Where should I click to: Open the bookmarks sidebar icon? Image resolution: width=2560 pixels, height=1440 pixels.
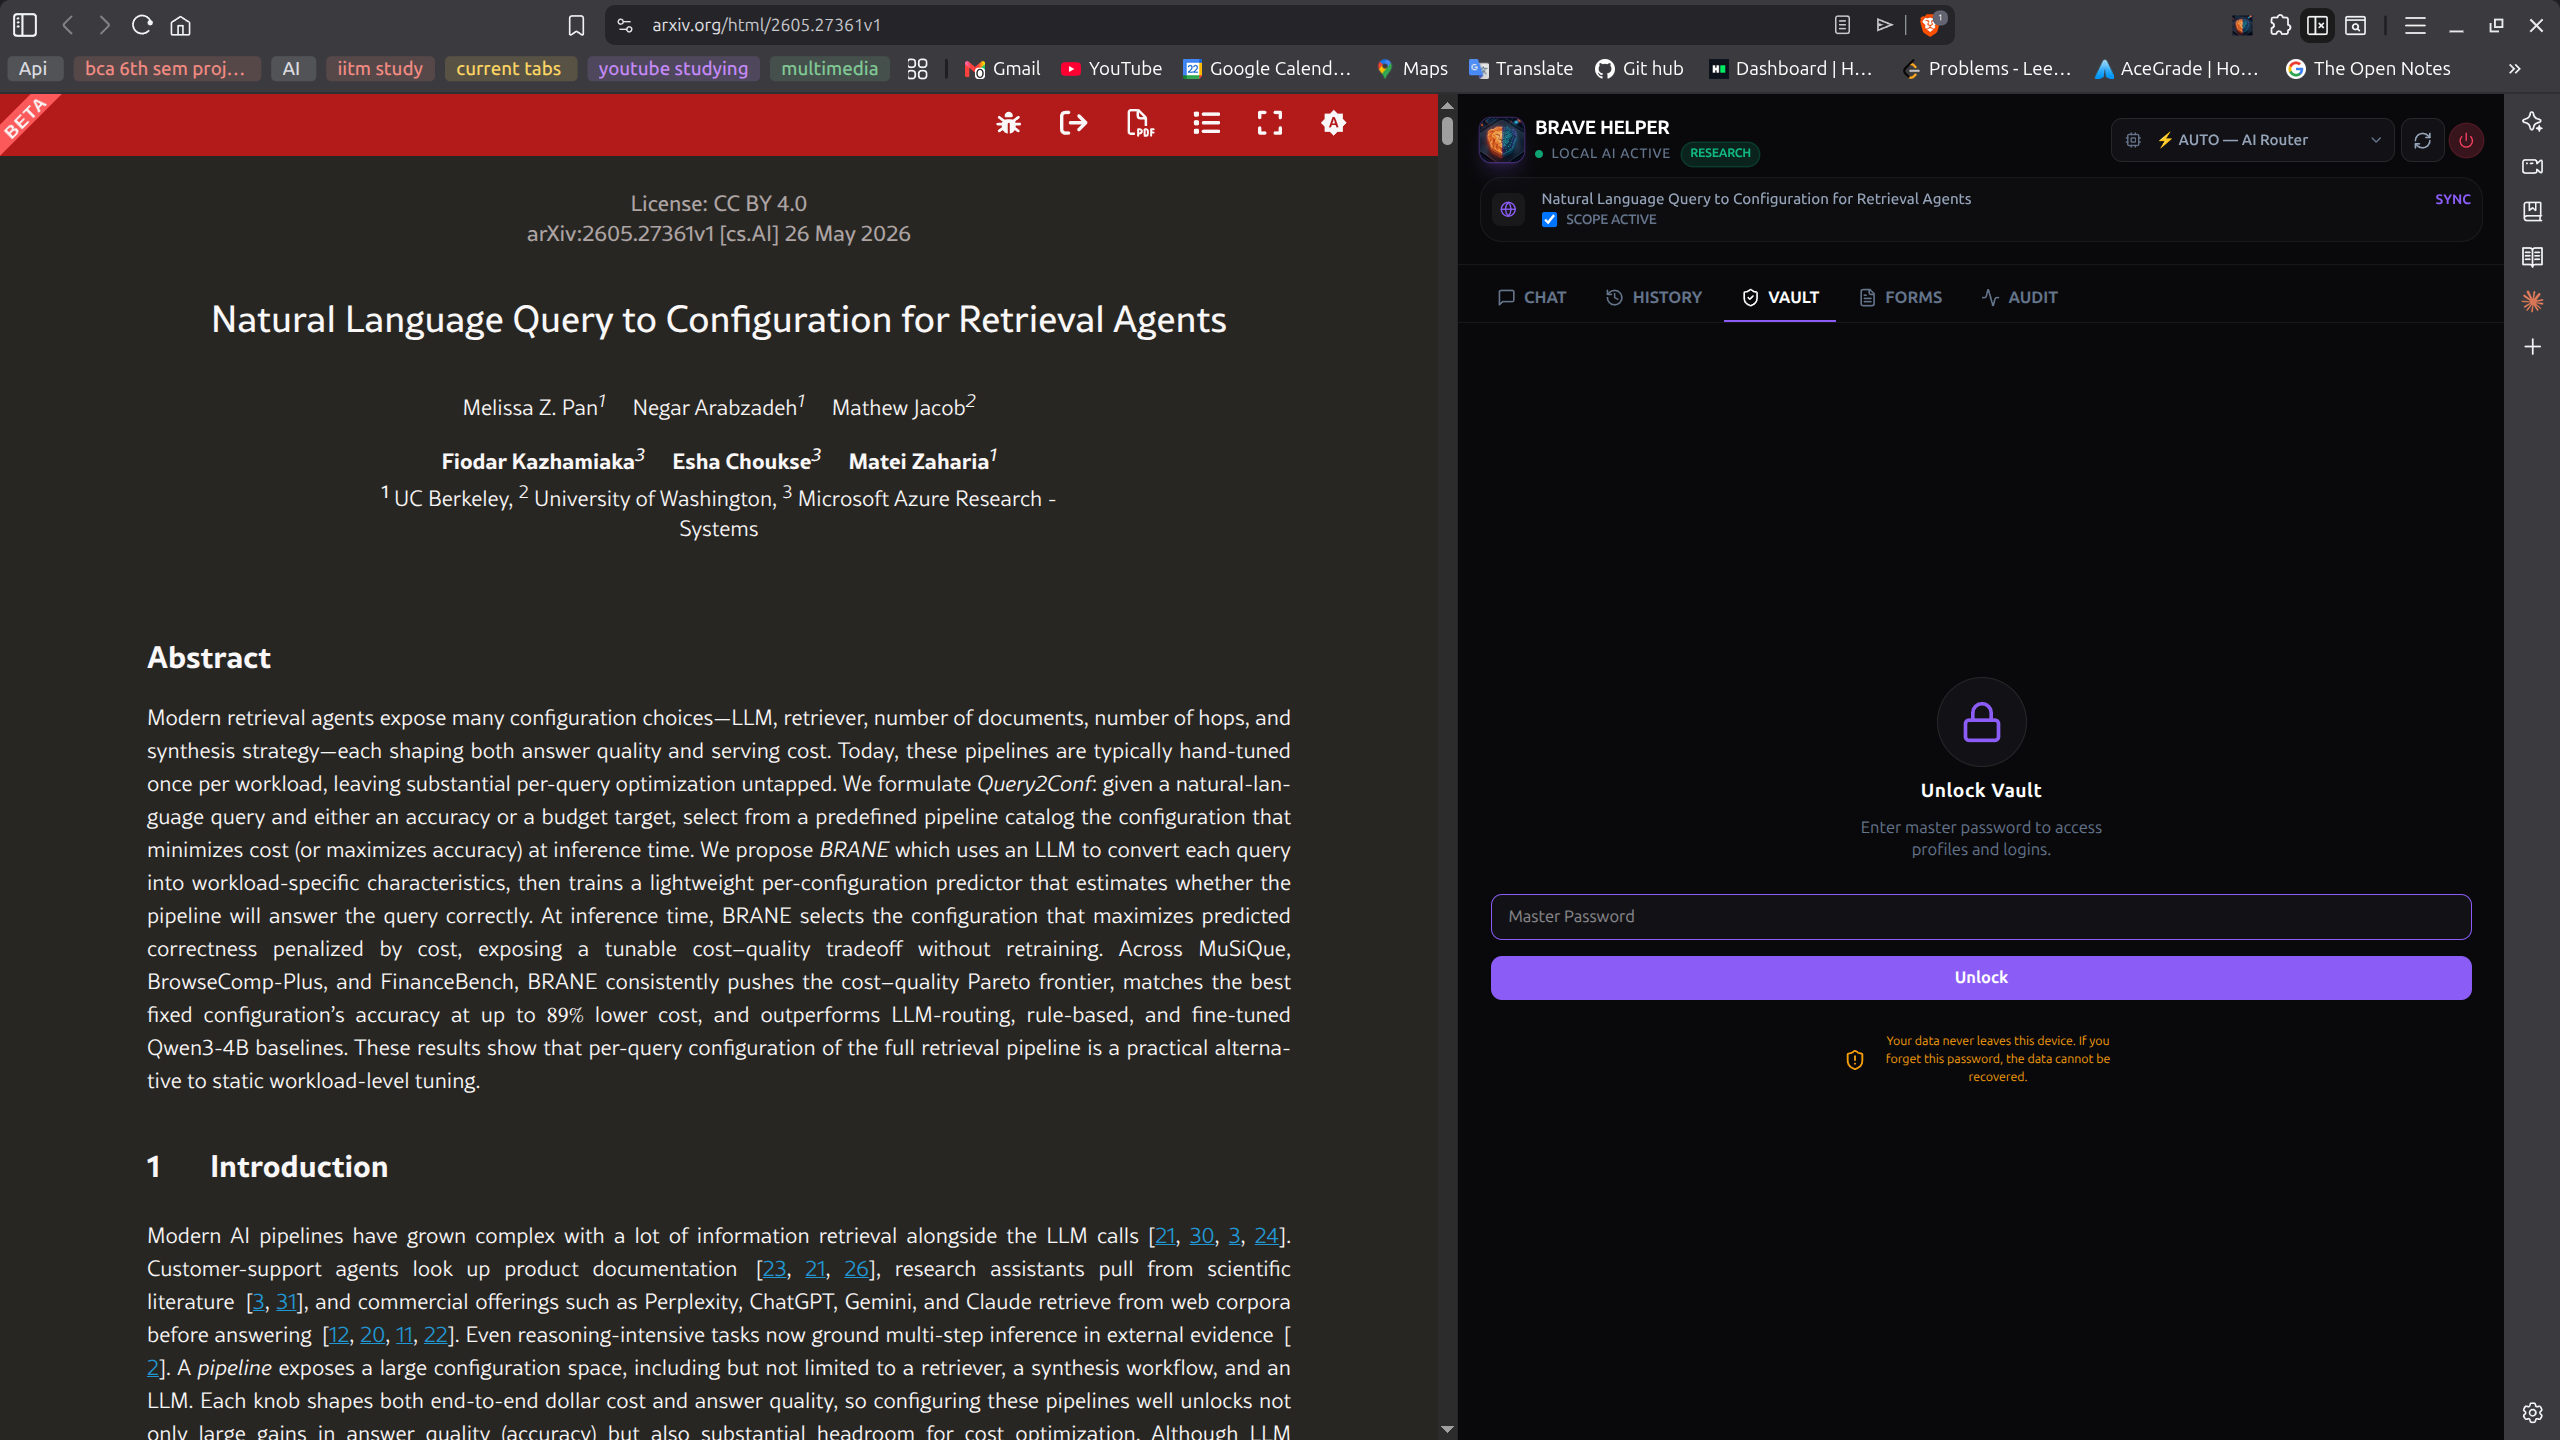tap(2532, 211)
